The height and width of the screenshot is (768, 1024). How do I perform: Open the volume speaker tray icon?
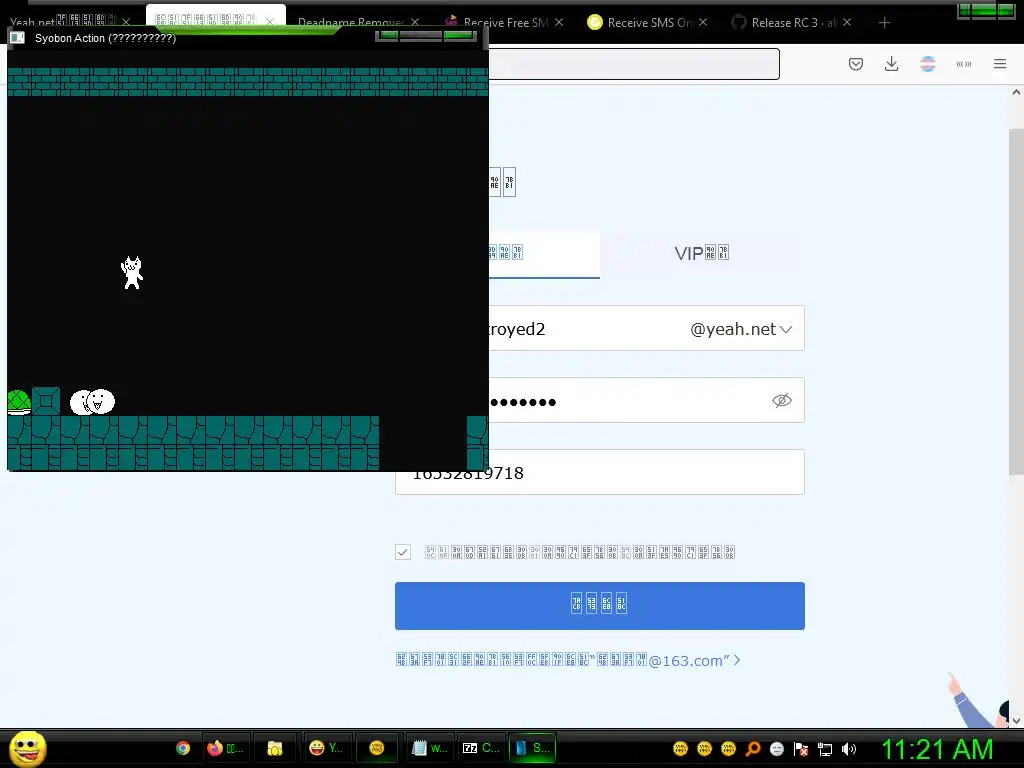(849, 749)
